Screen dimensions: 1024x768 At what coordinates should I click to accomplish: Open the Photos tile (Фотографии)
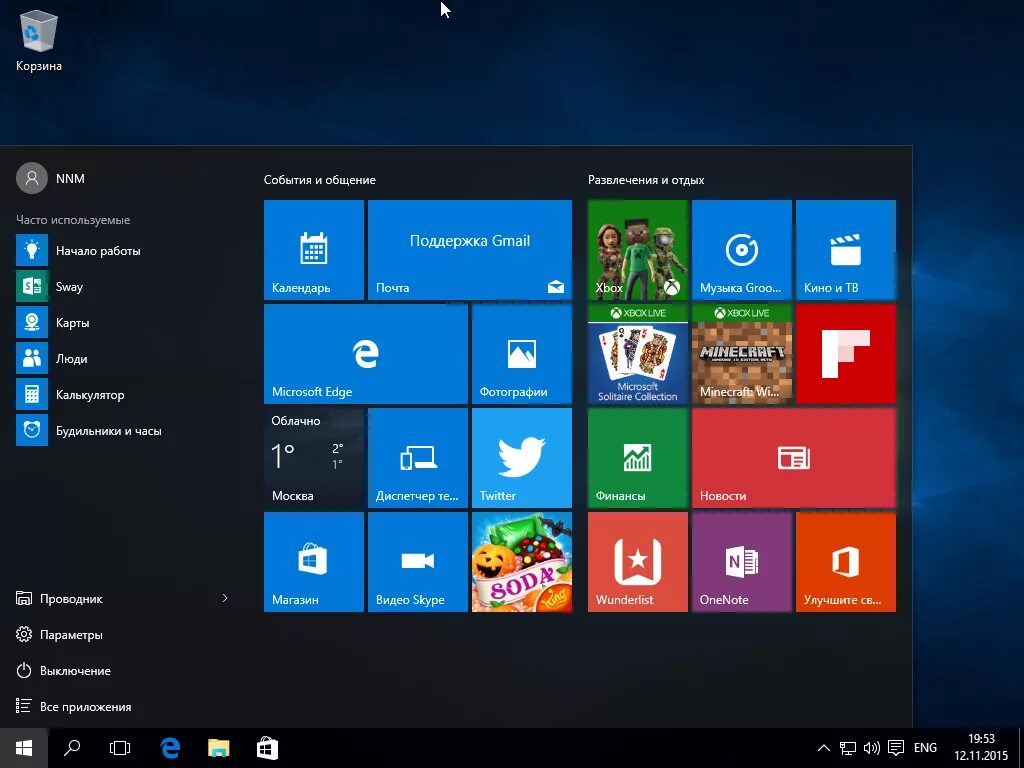522,354
